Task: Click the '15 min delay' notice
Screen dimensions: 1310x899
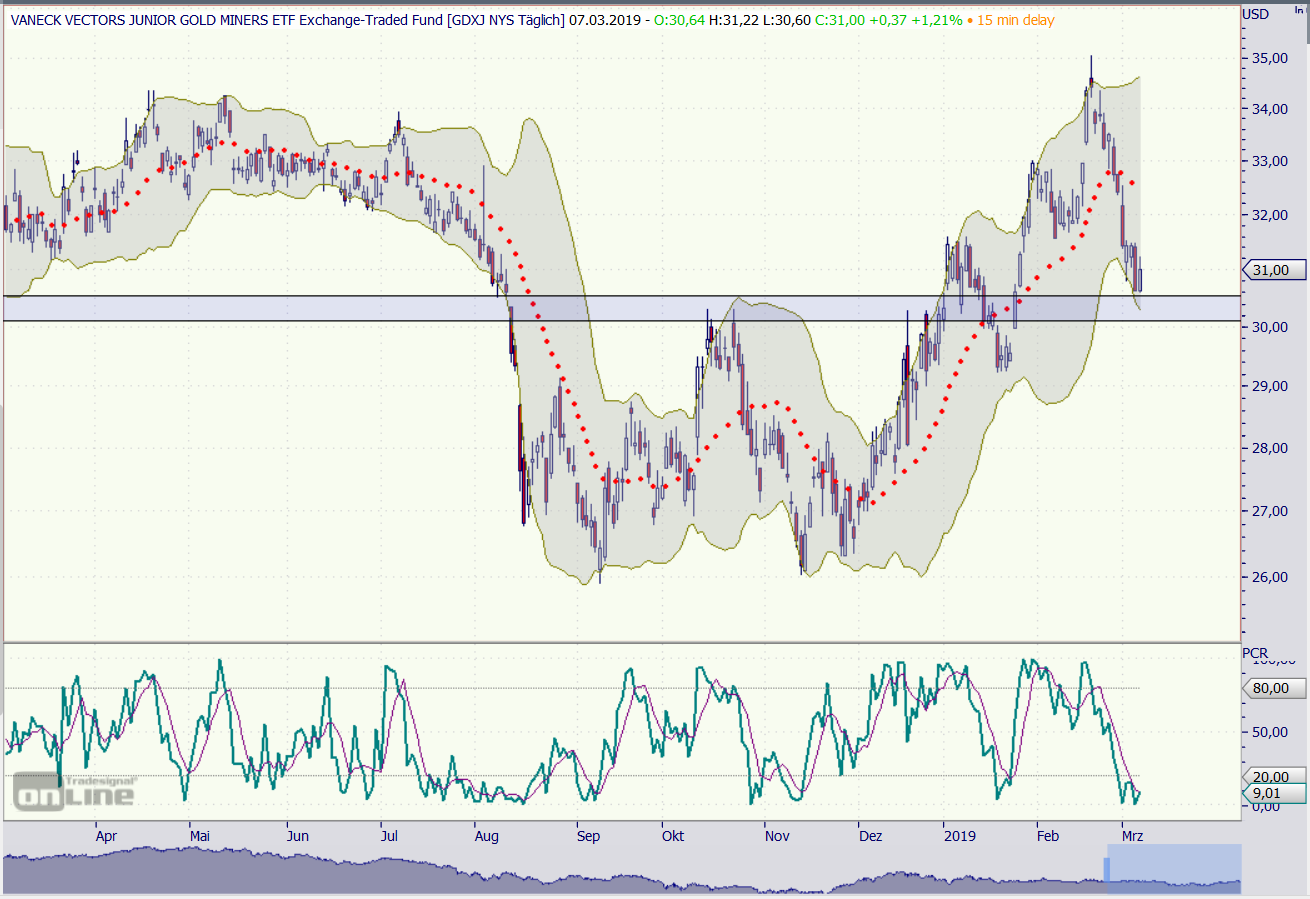Action: 1014,20
